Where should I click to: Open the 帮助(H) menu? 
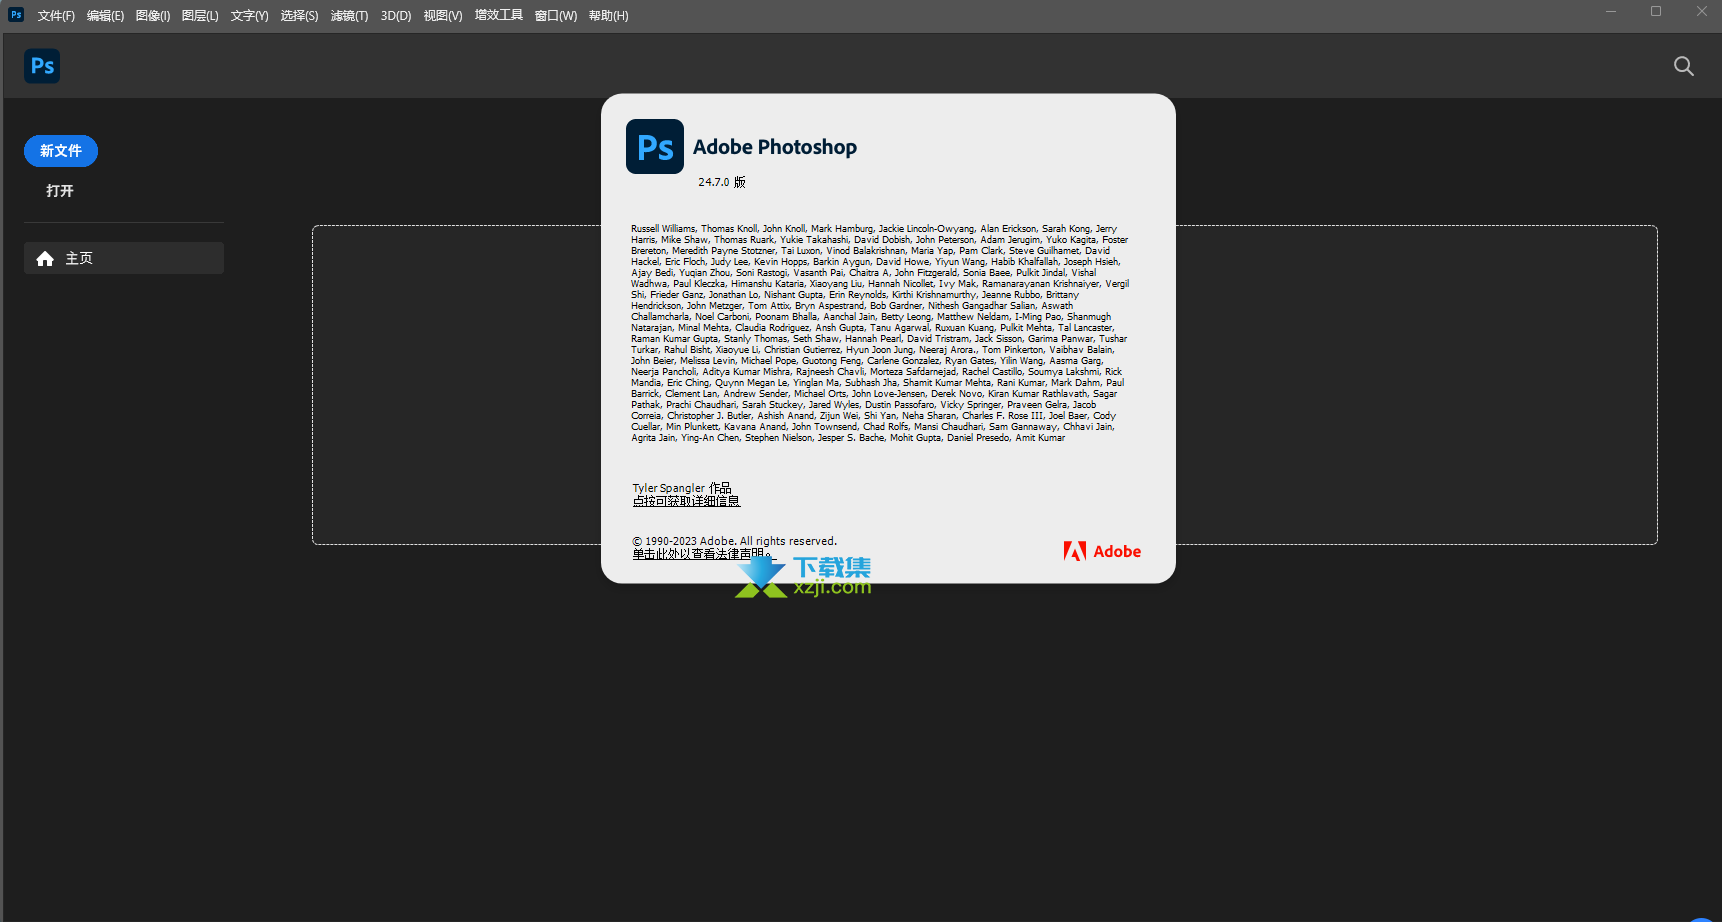608,16
